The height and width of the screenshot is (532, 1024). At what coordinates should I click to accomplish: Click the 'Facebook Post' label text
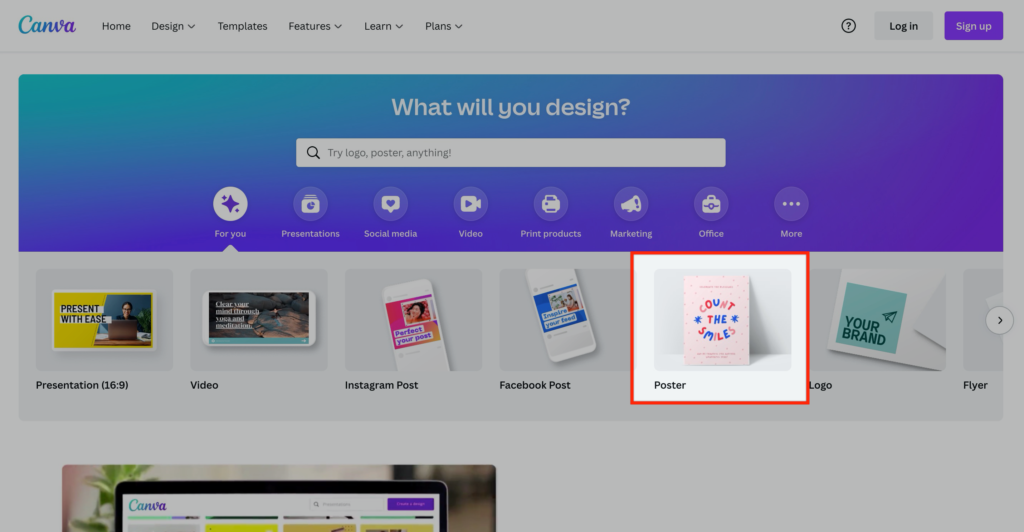535,385
